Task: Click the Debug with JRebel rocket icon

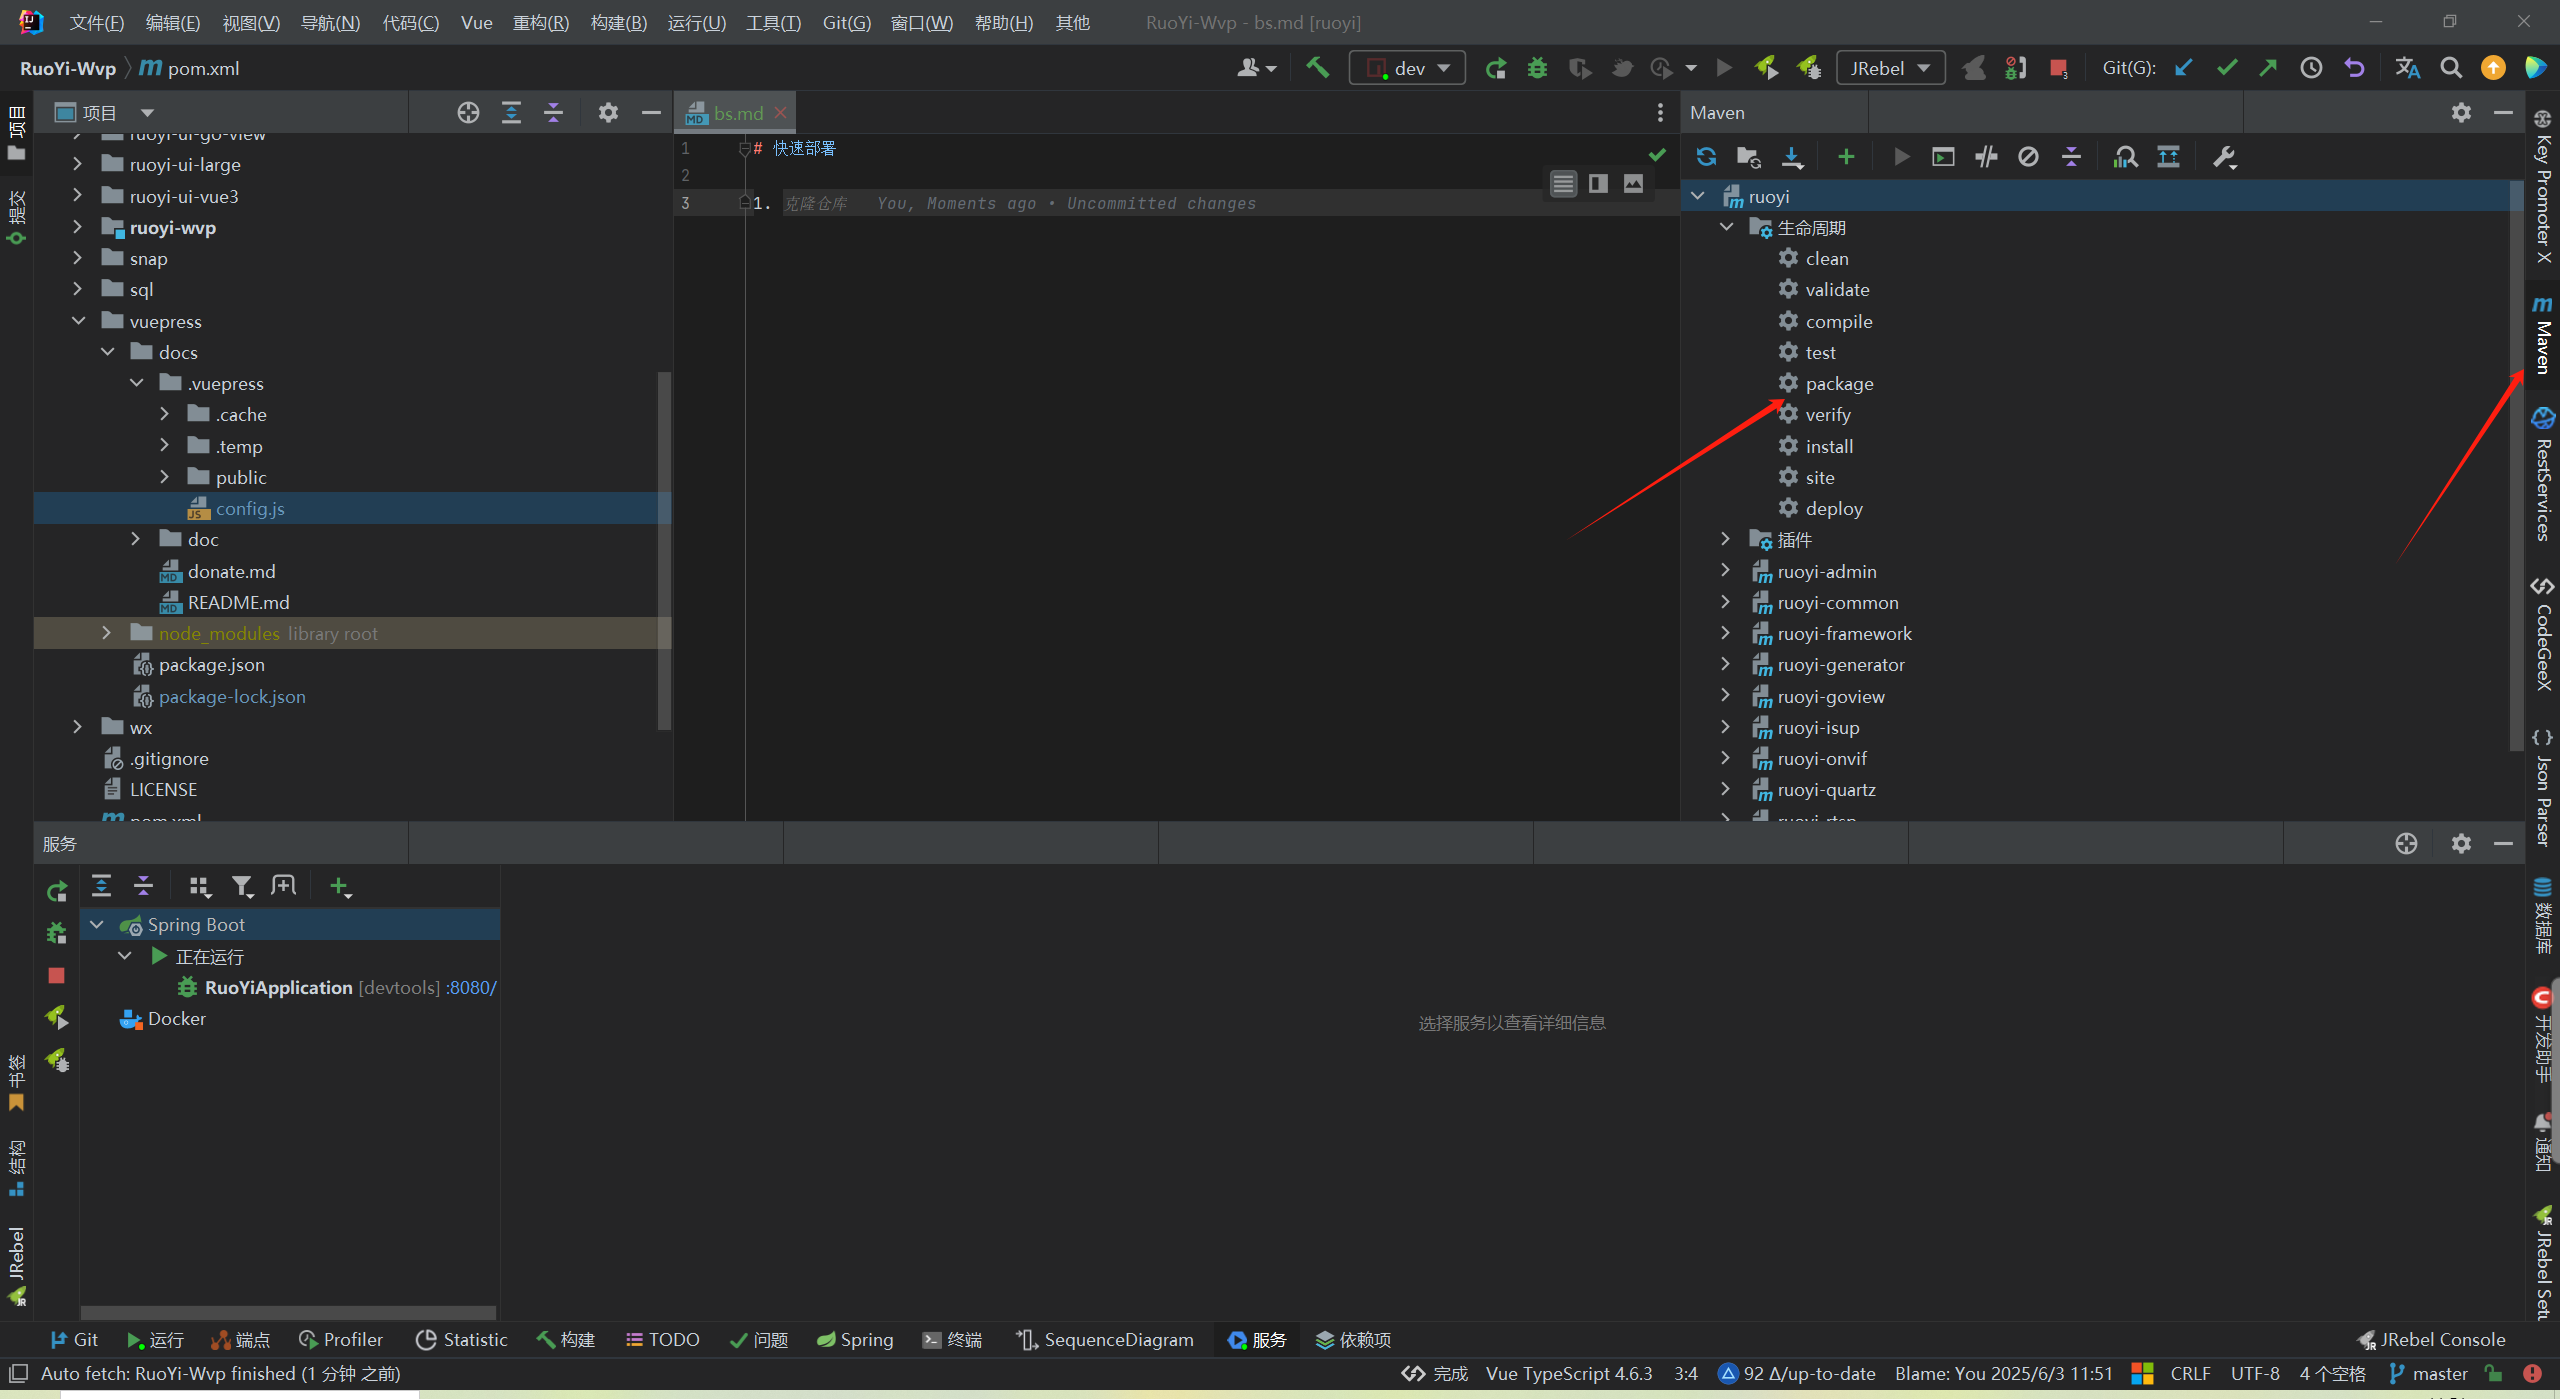Action: pos(1809,68)
